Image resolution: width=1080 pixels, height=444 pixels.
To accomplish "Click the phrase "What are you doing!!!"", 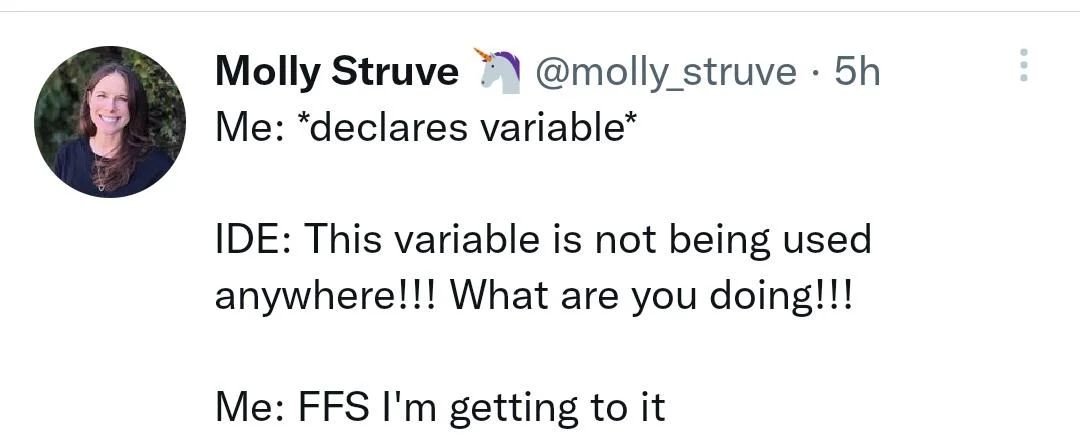I will pyautogui.click(x=652, y=297).
